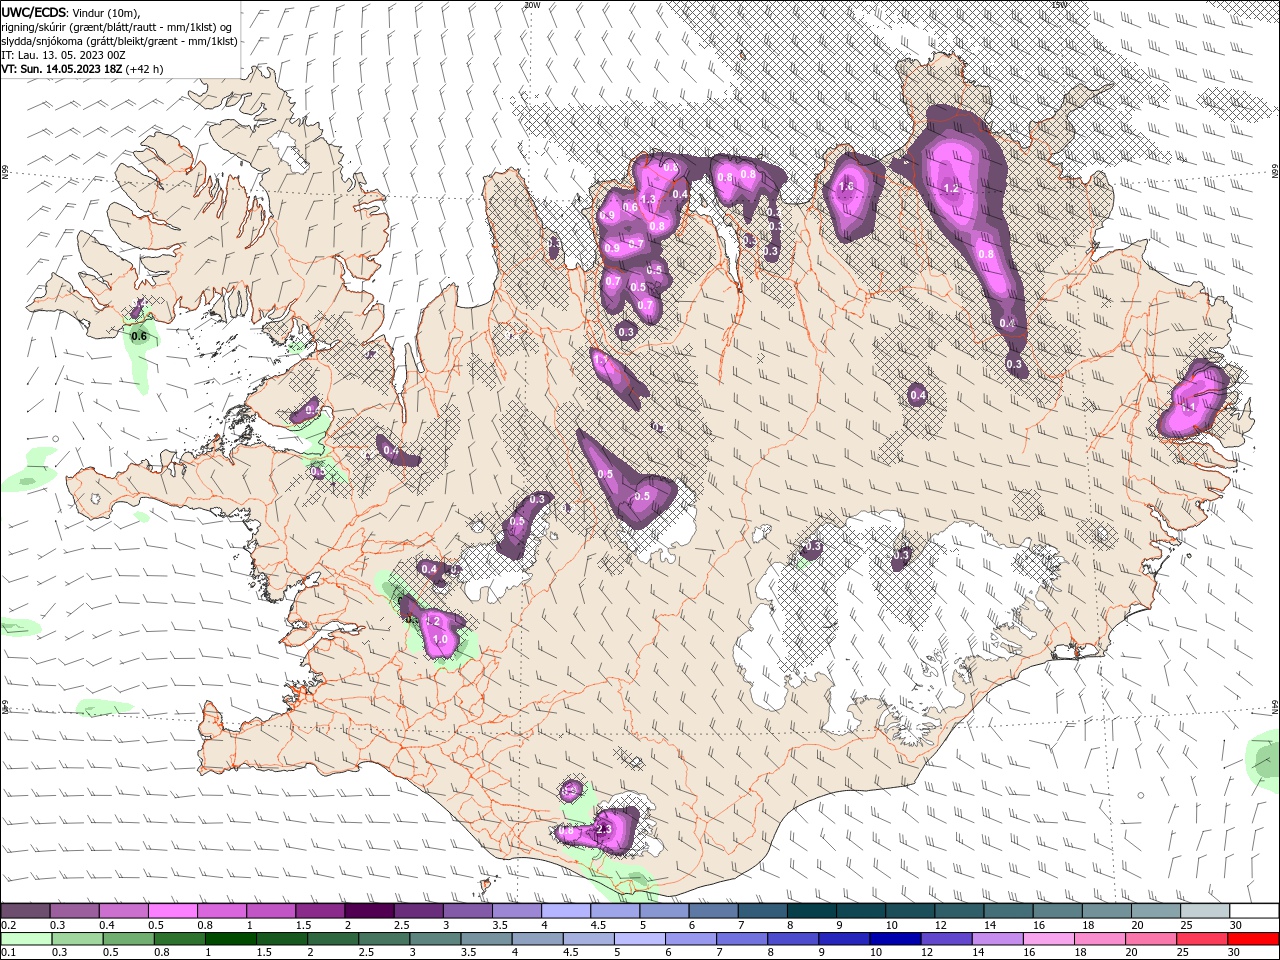Click the '1.6' precipitation value on the map
The width and height of the screenshot is (1280, 960).
coord(846,186)
